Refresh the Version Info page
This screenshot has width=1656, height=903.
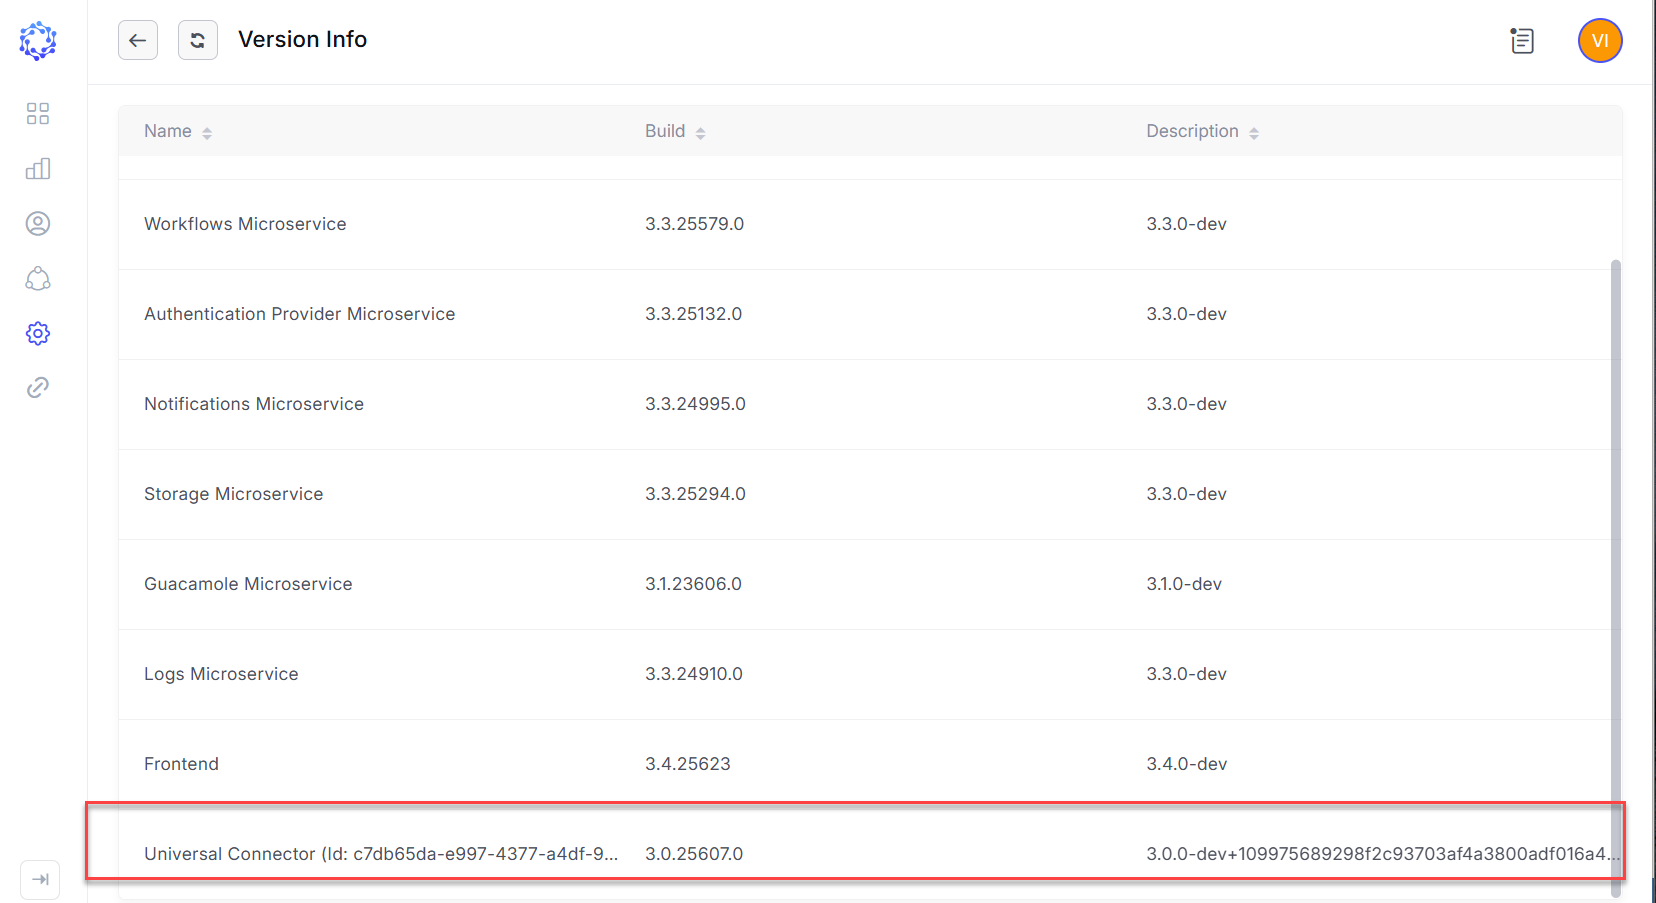198,40
